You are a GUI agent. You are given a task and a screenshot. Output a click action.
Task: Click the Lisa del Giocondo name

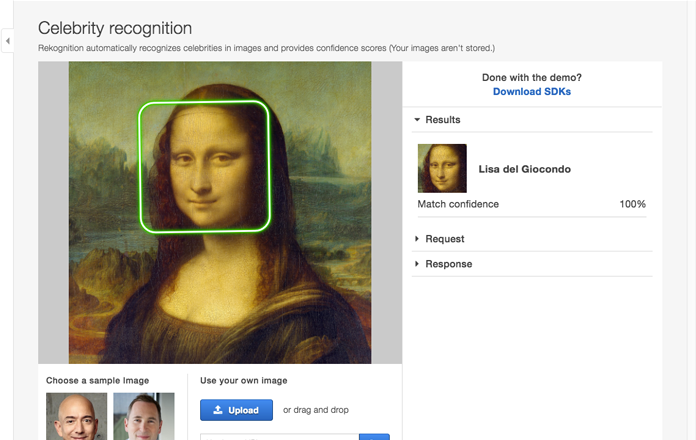pos(524,169)
